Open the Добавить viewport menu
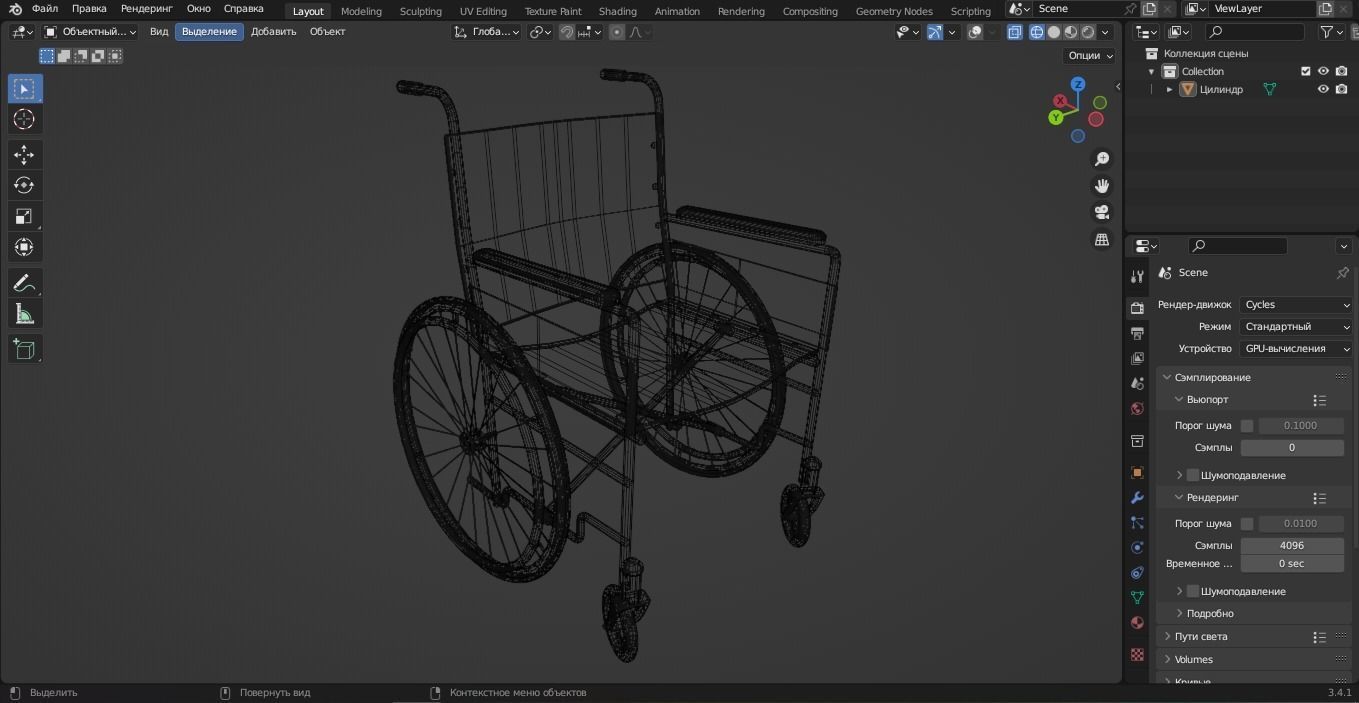 pyautogui.click(x=273, y=32)
